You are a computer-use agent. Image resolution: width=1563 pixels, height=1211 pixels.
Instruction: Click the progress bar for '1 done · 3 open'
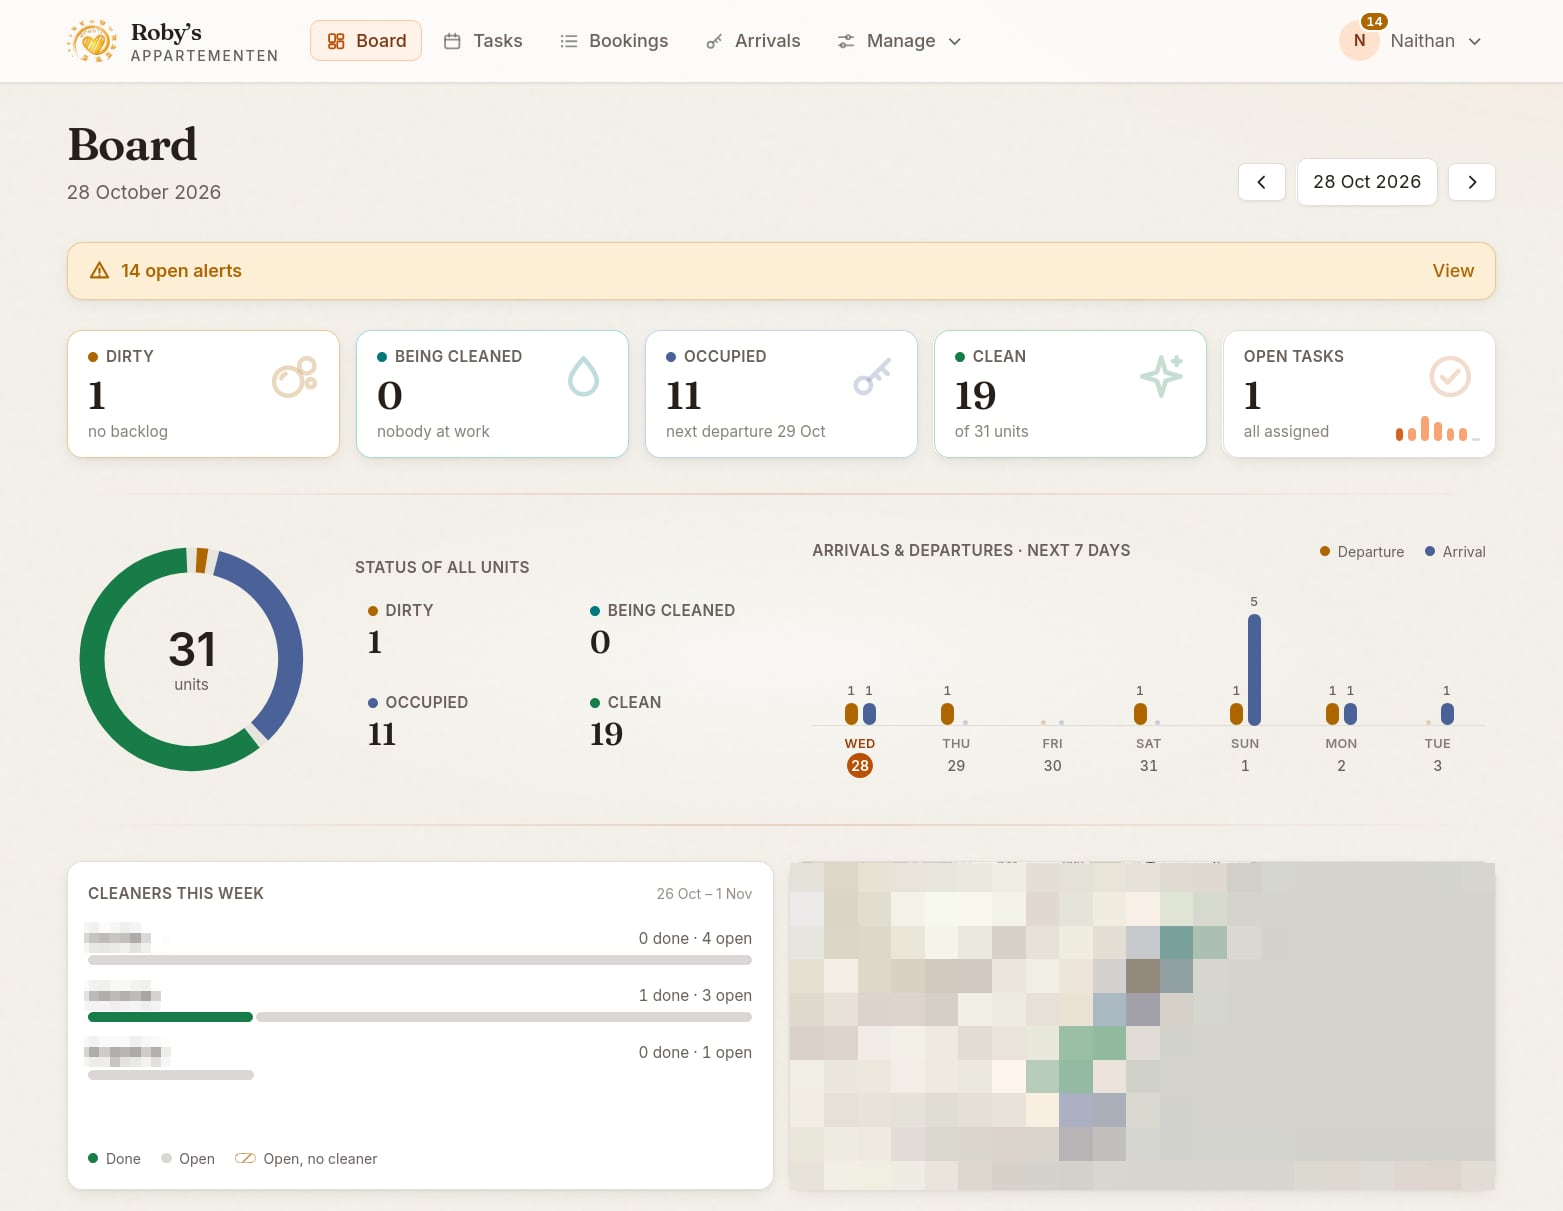pos(420,1017)
